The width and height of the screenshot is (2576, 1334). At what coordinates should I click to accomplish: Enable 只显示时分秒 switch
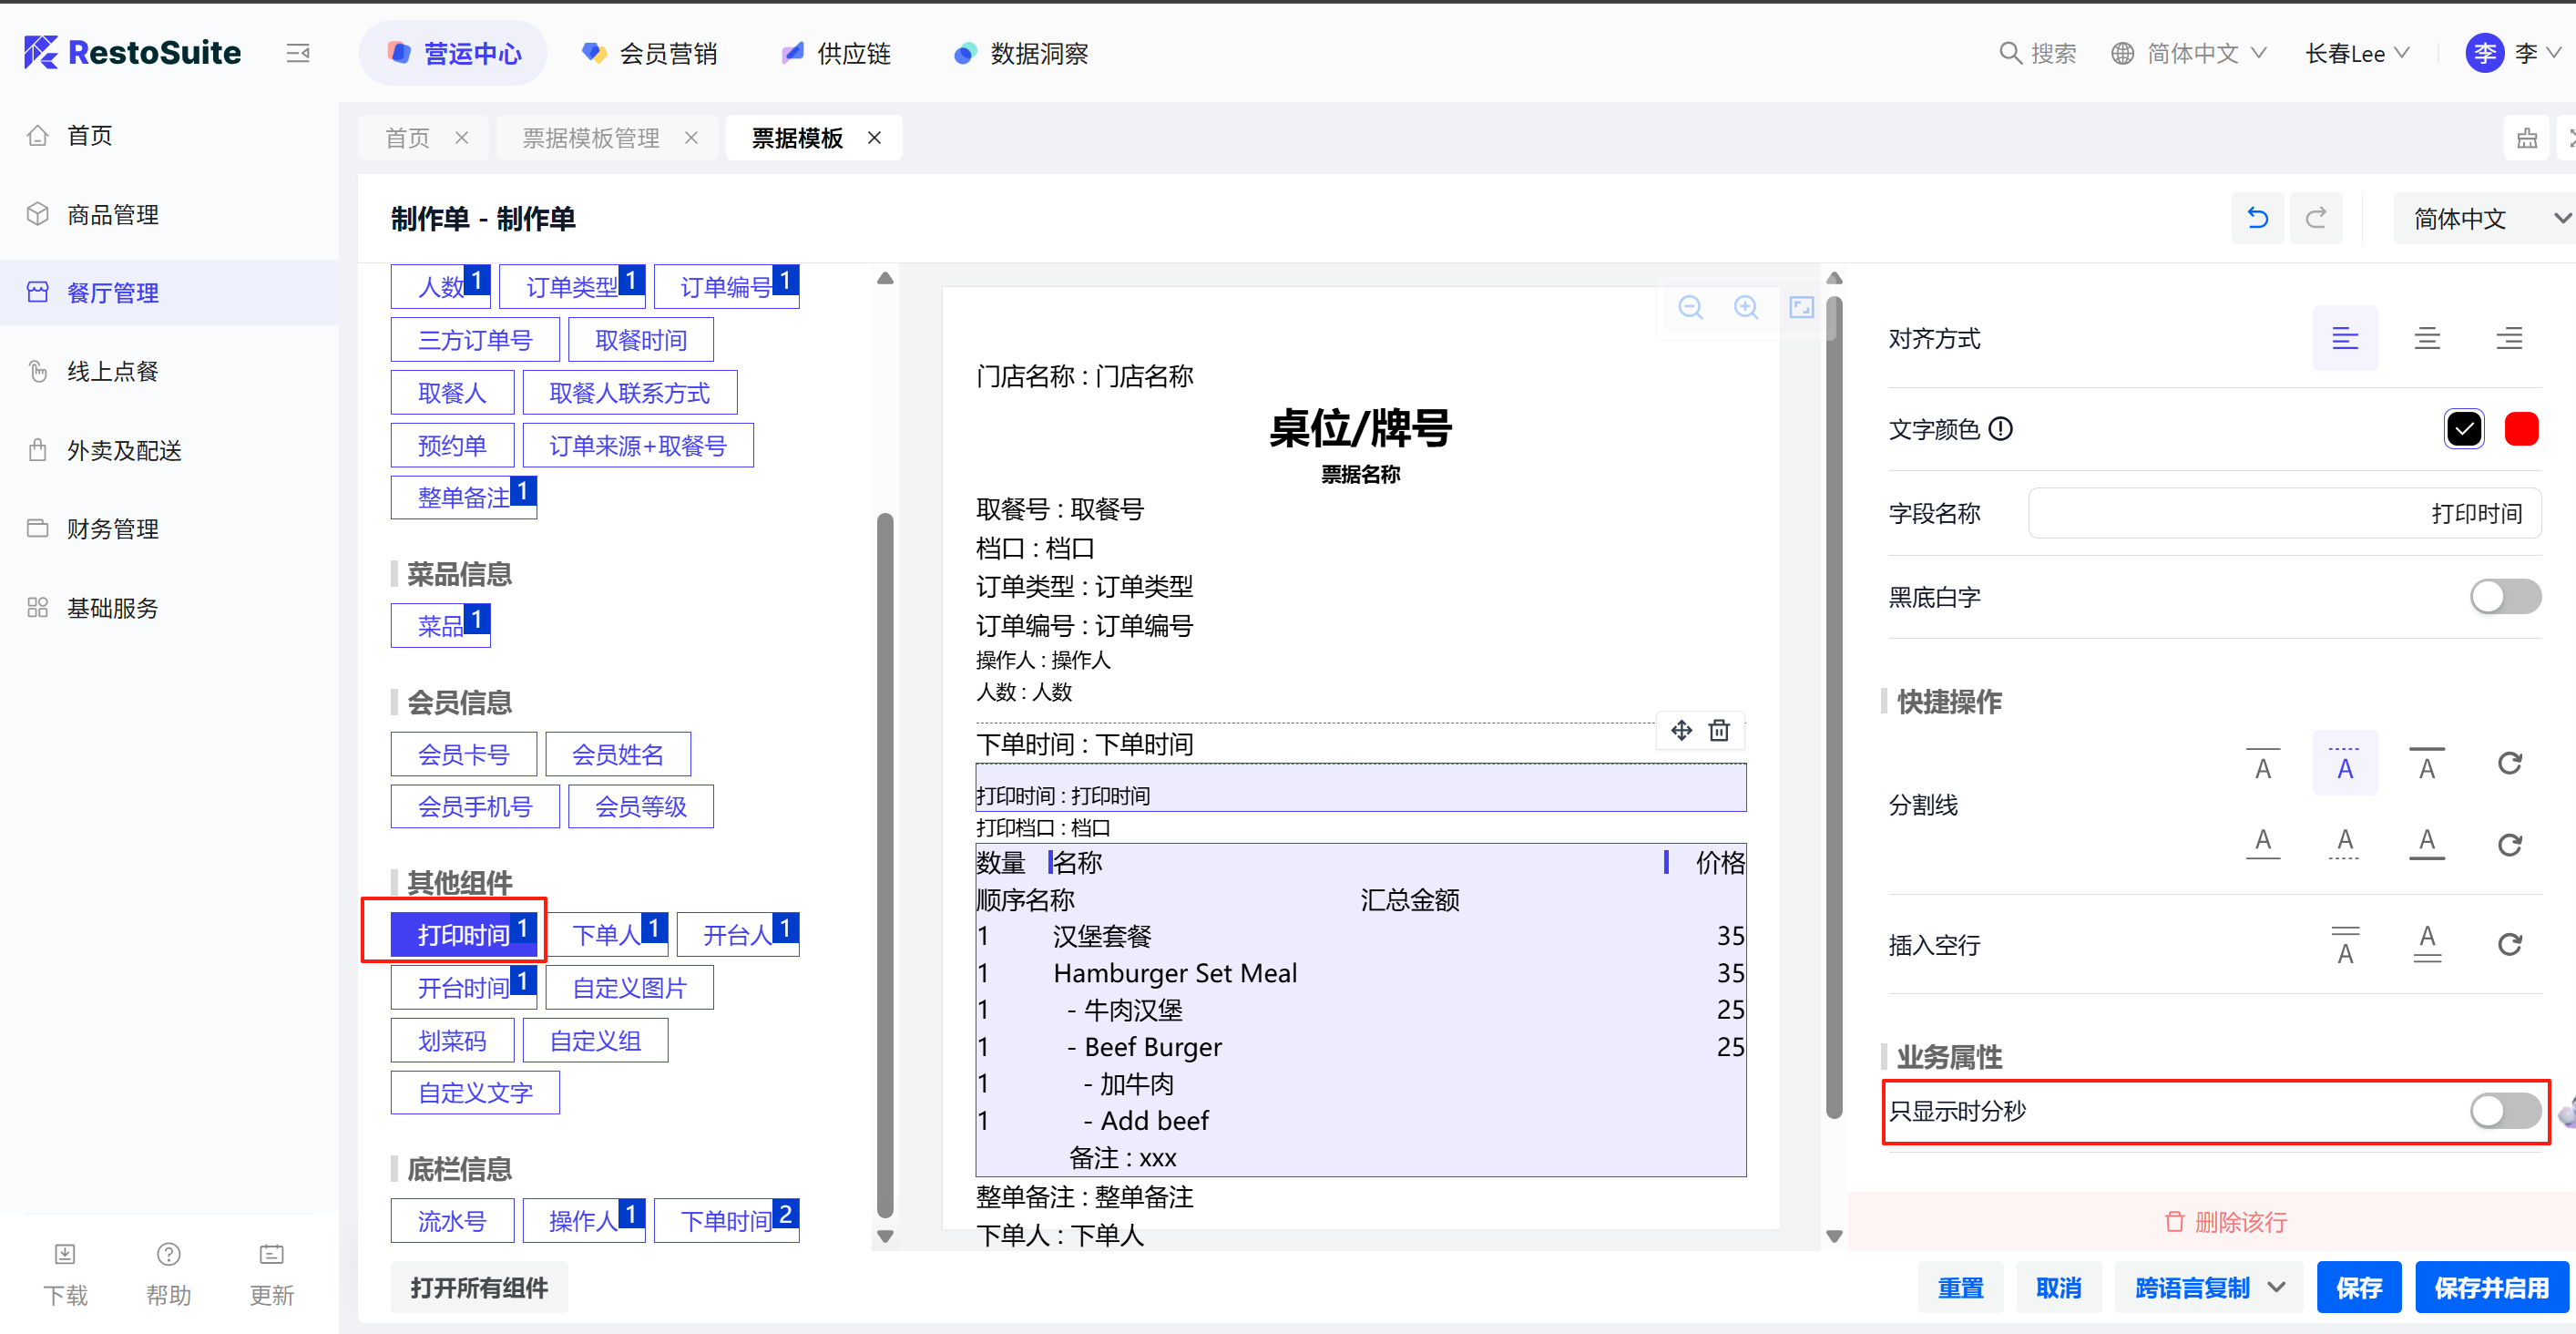tap(2504, 1110)
